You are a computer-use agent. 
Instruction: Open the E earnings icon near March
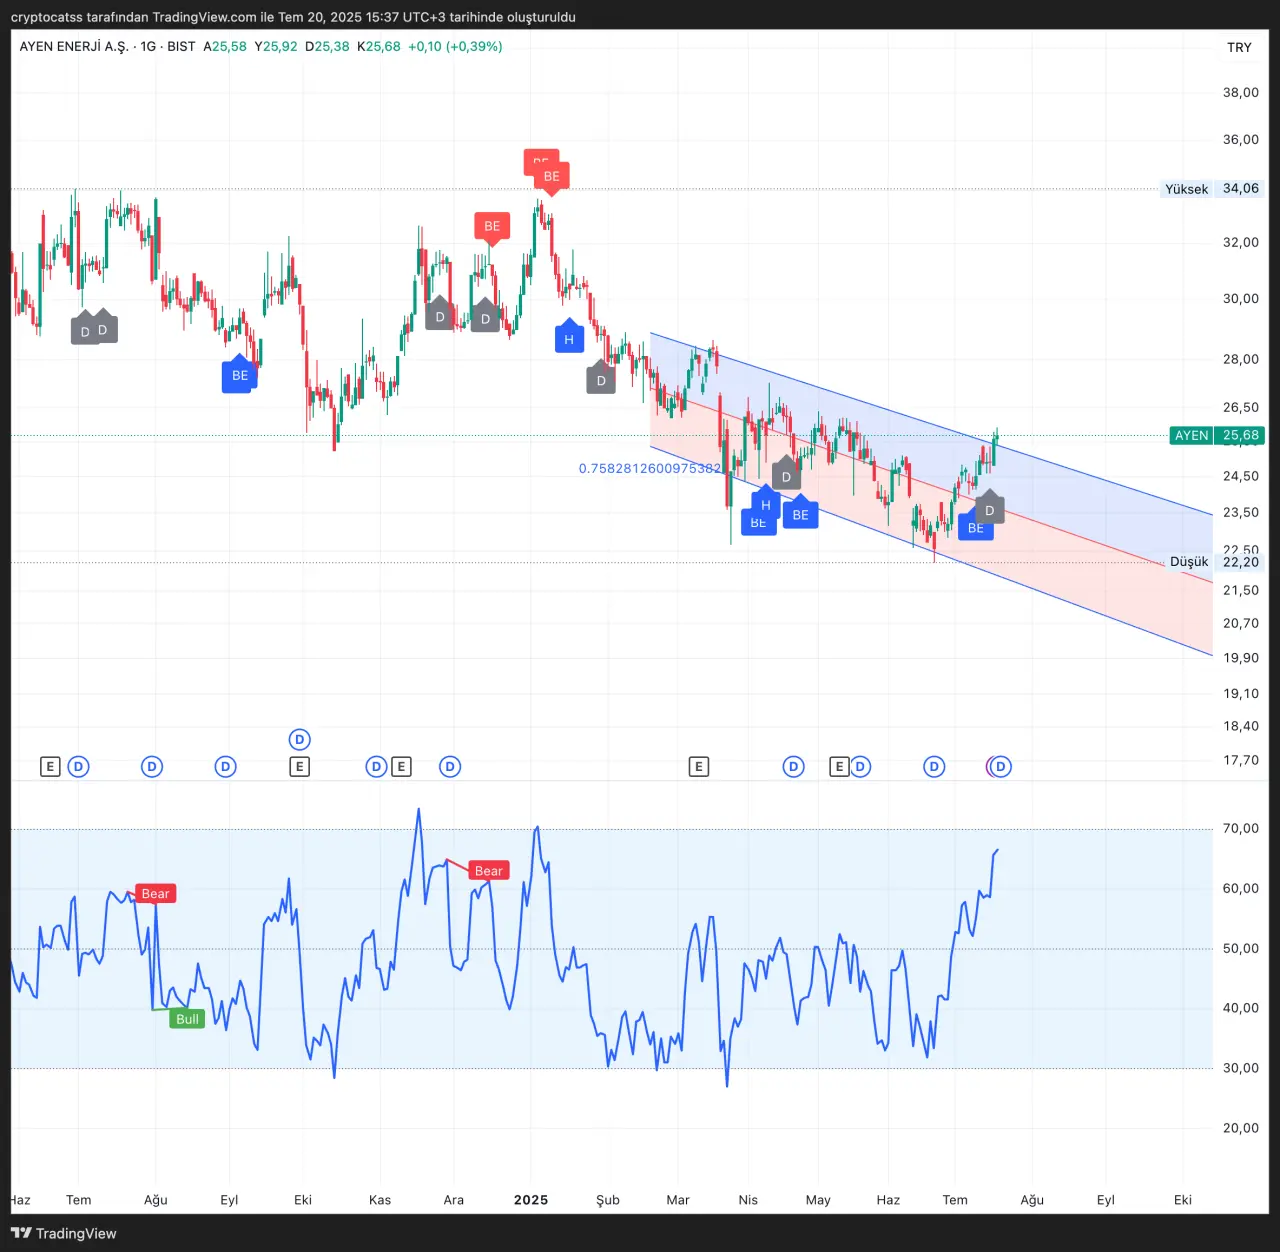point(699,767)
